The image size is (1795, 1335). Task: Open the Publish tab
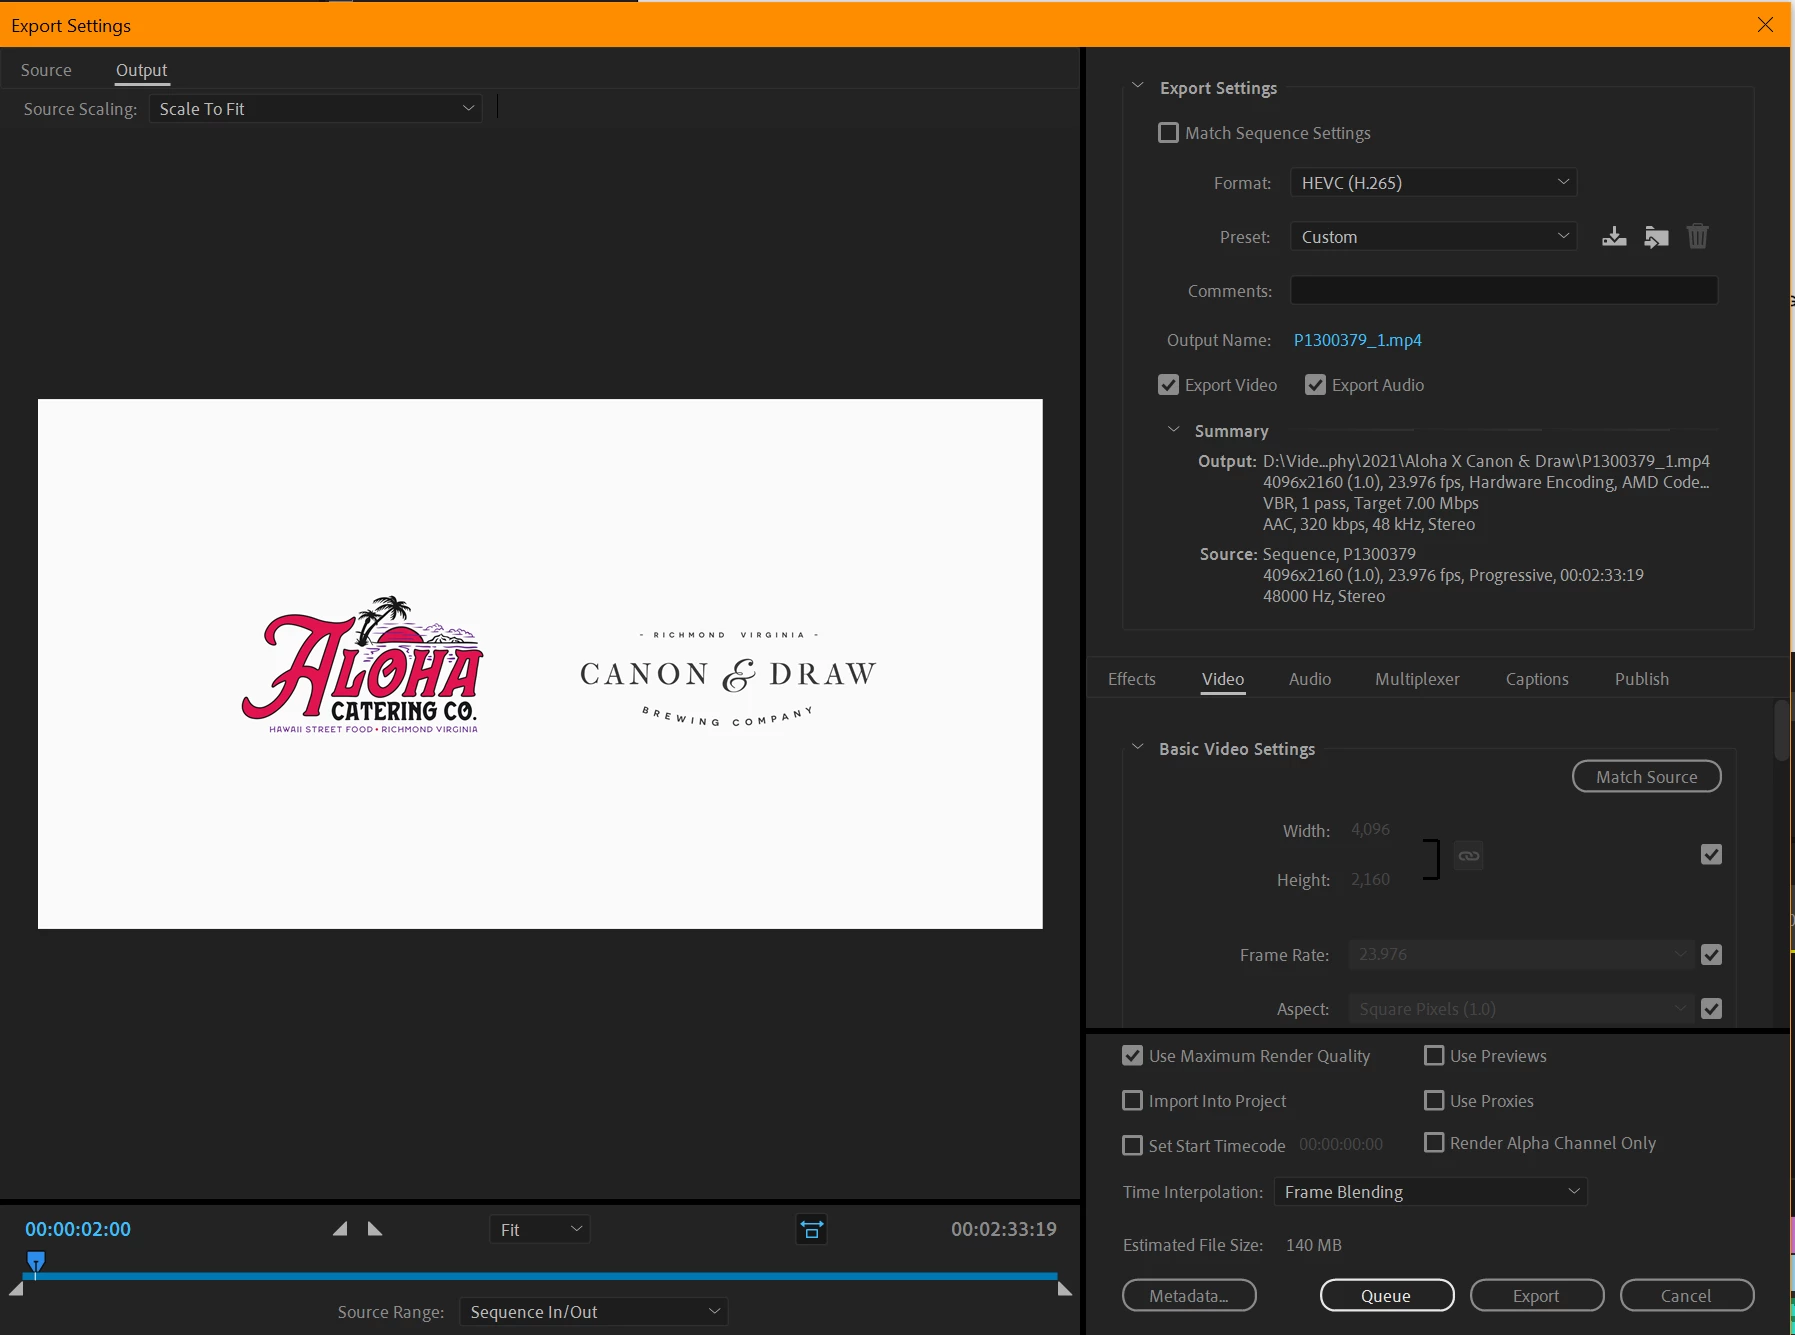pos(1641,679)
